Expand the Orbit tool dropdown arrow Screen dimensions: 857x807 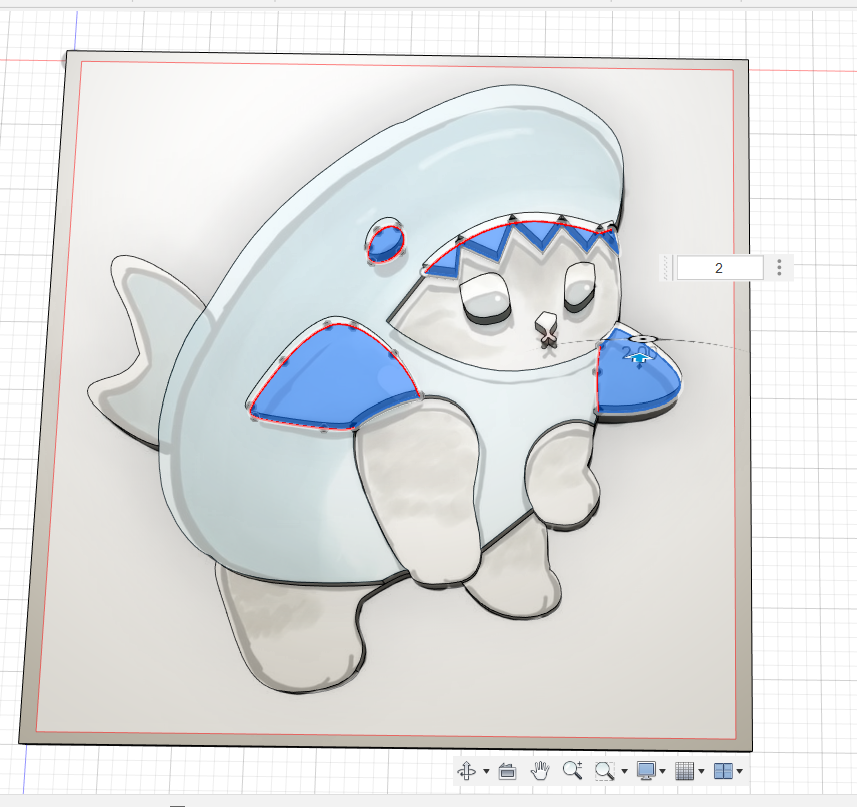click(486, 773)
